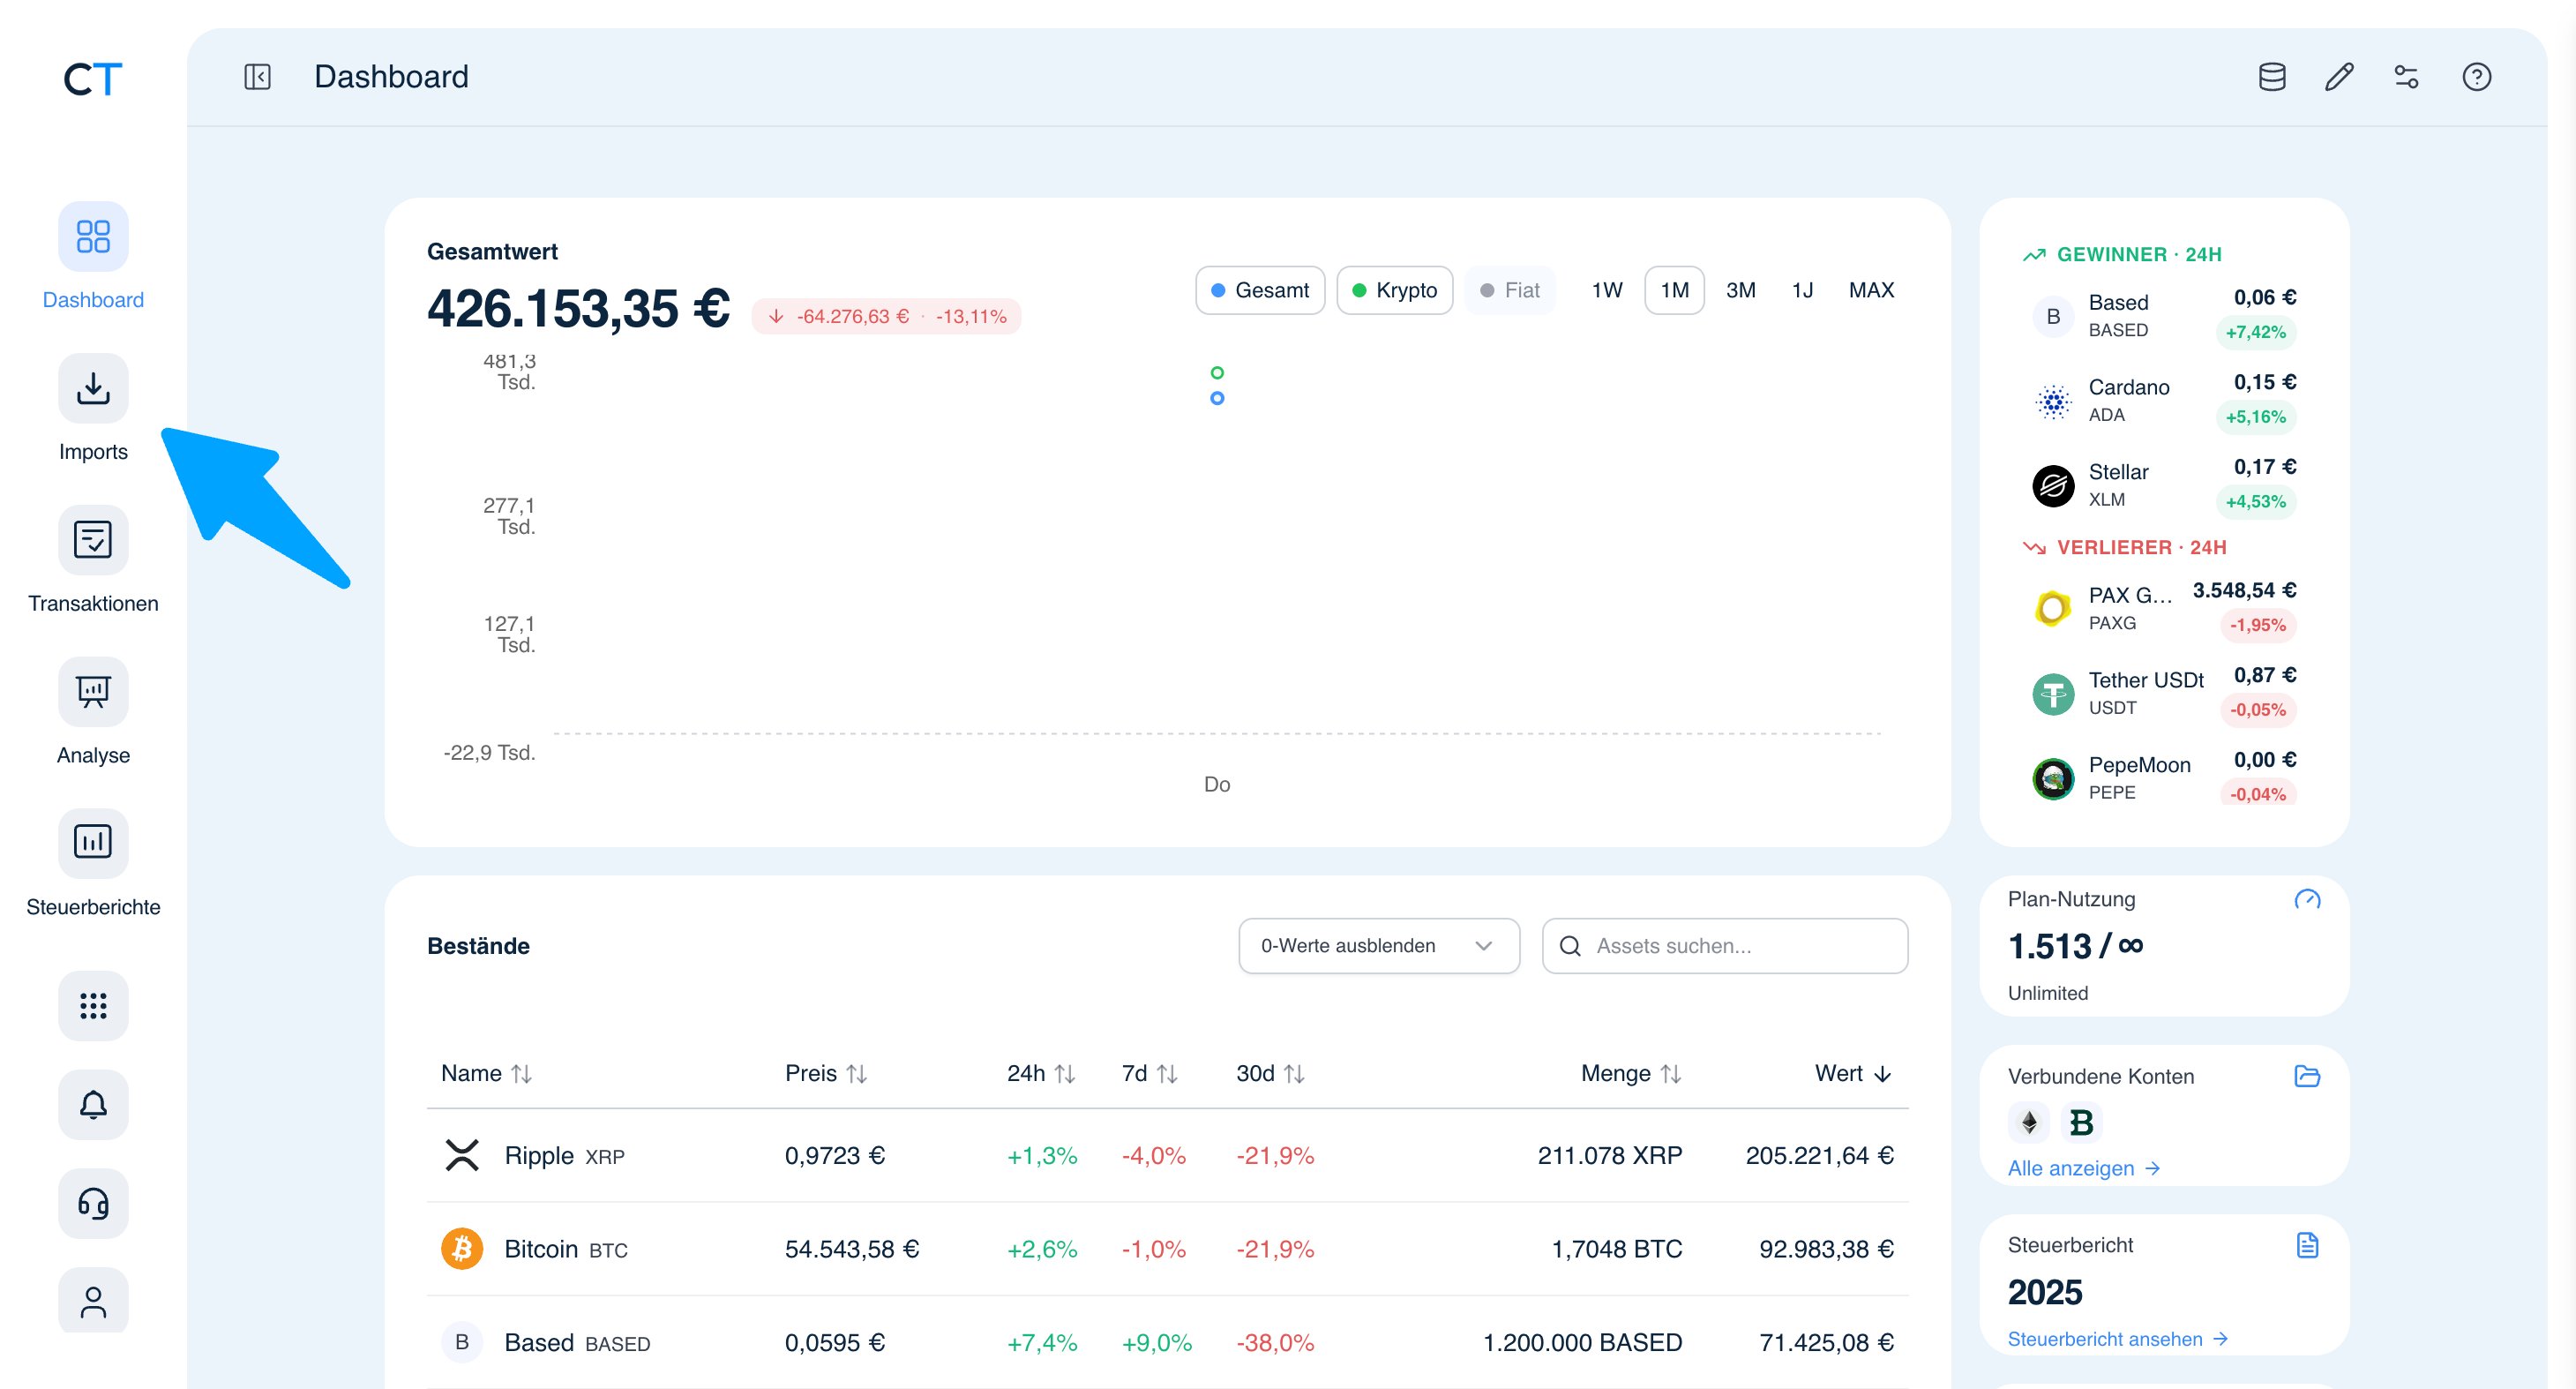
Task: Select the 3M time range
Action: tap(1740, 290)
